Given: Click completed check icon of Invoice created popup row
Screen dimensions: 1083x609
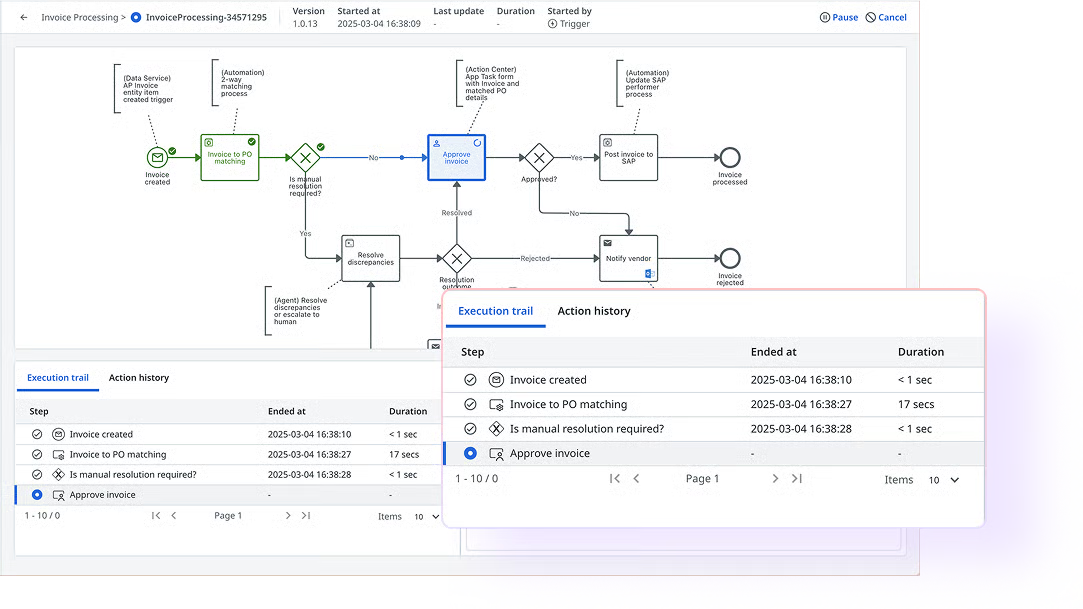Looking at the screenshot, I should [470, 380].
